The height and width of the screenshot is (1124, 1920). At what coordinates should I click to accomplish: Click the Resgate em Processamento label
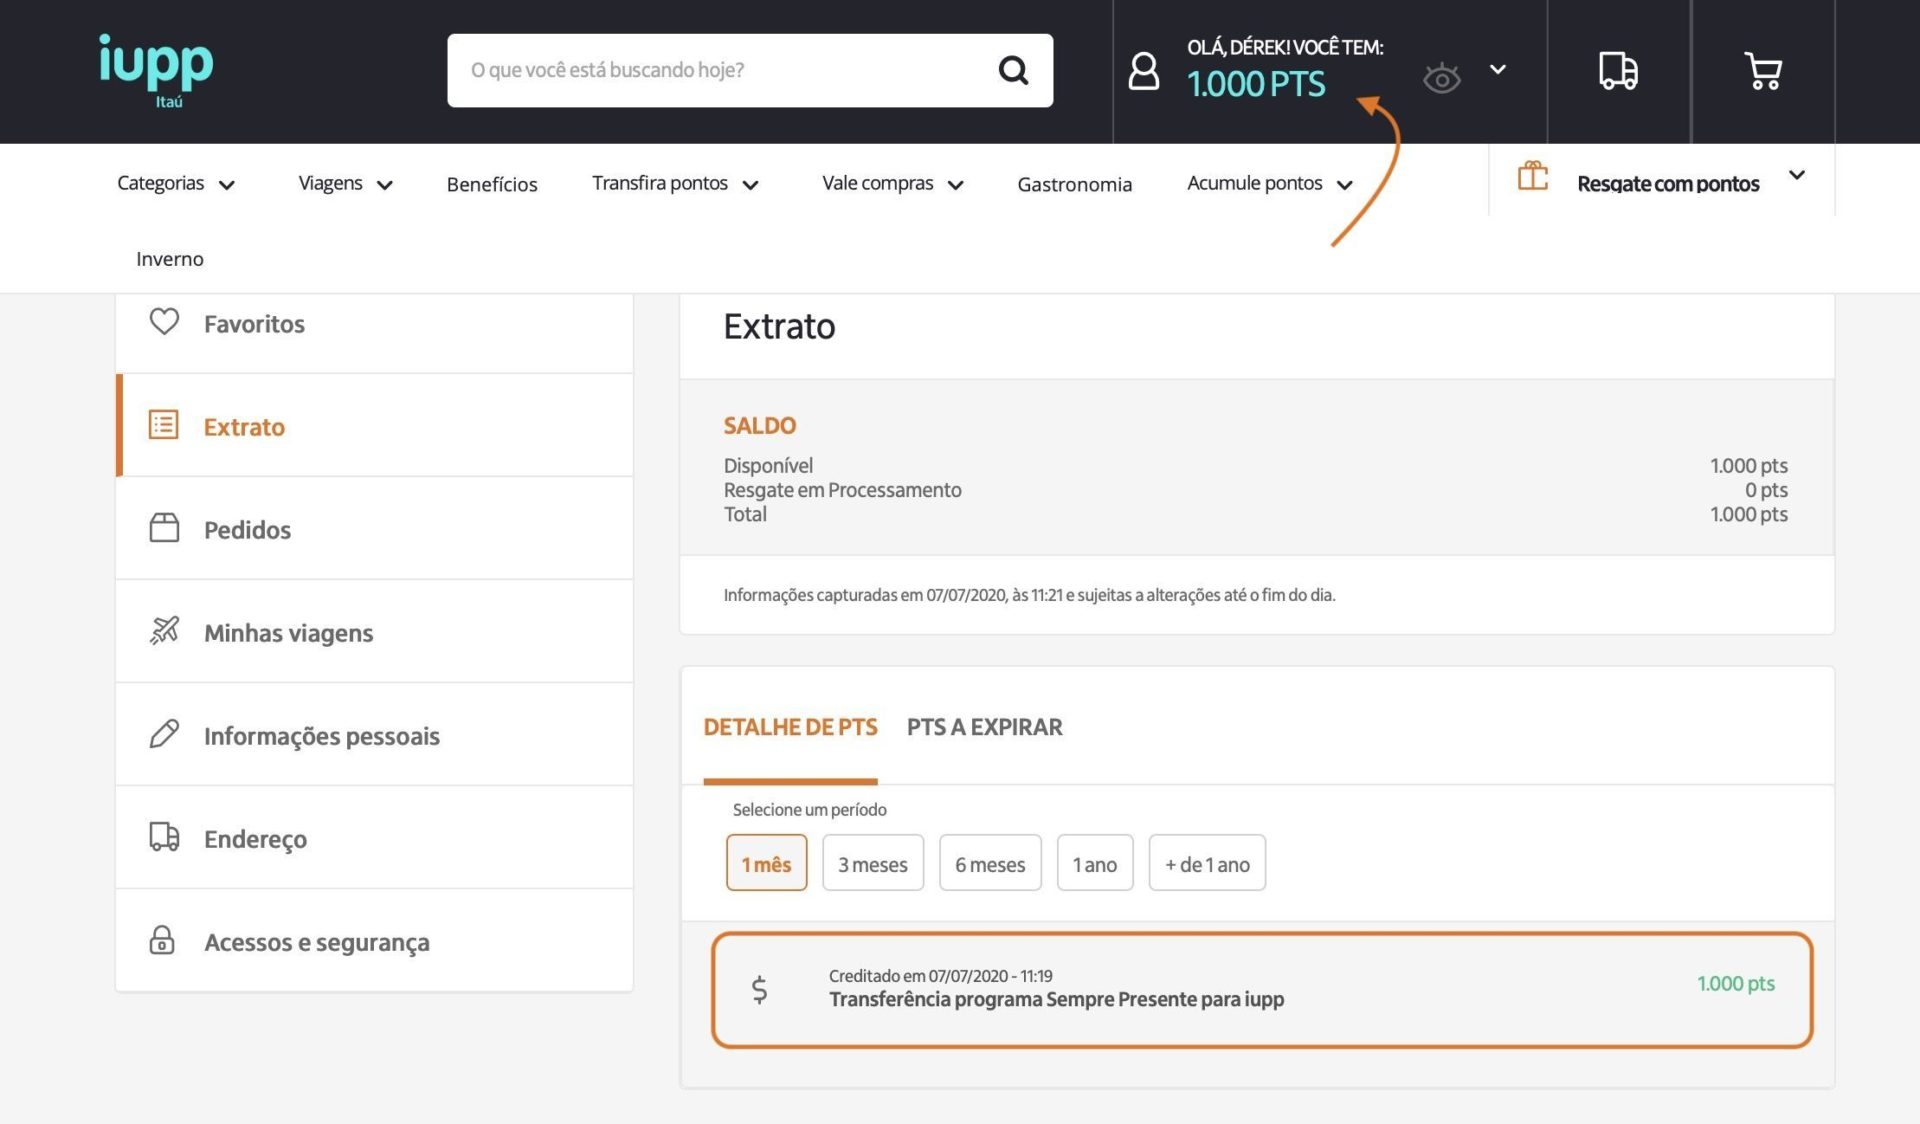(842, 490)
